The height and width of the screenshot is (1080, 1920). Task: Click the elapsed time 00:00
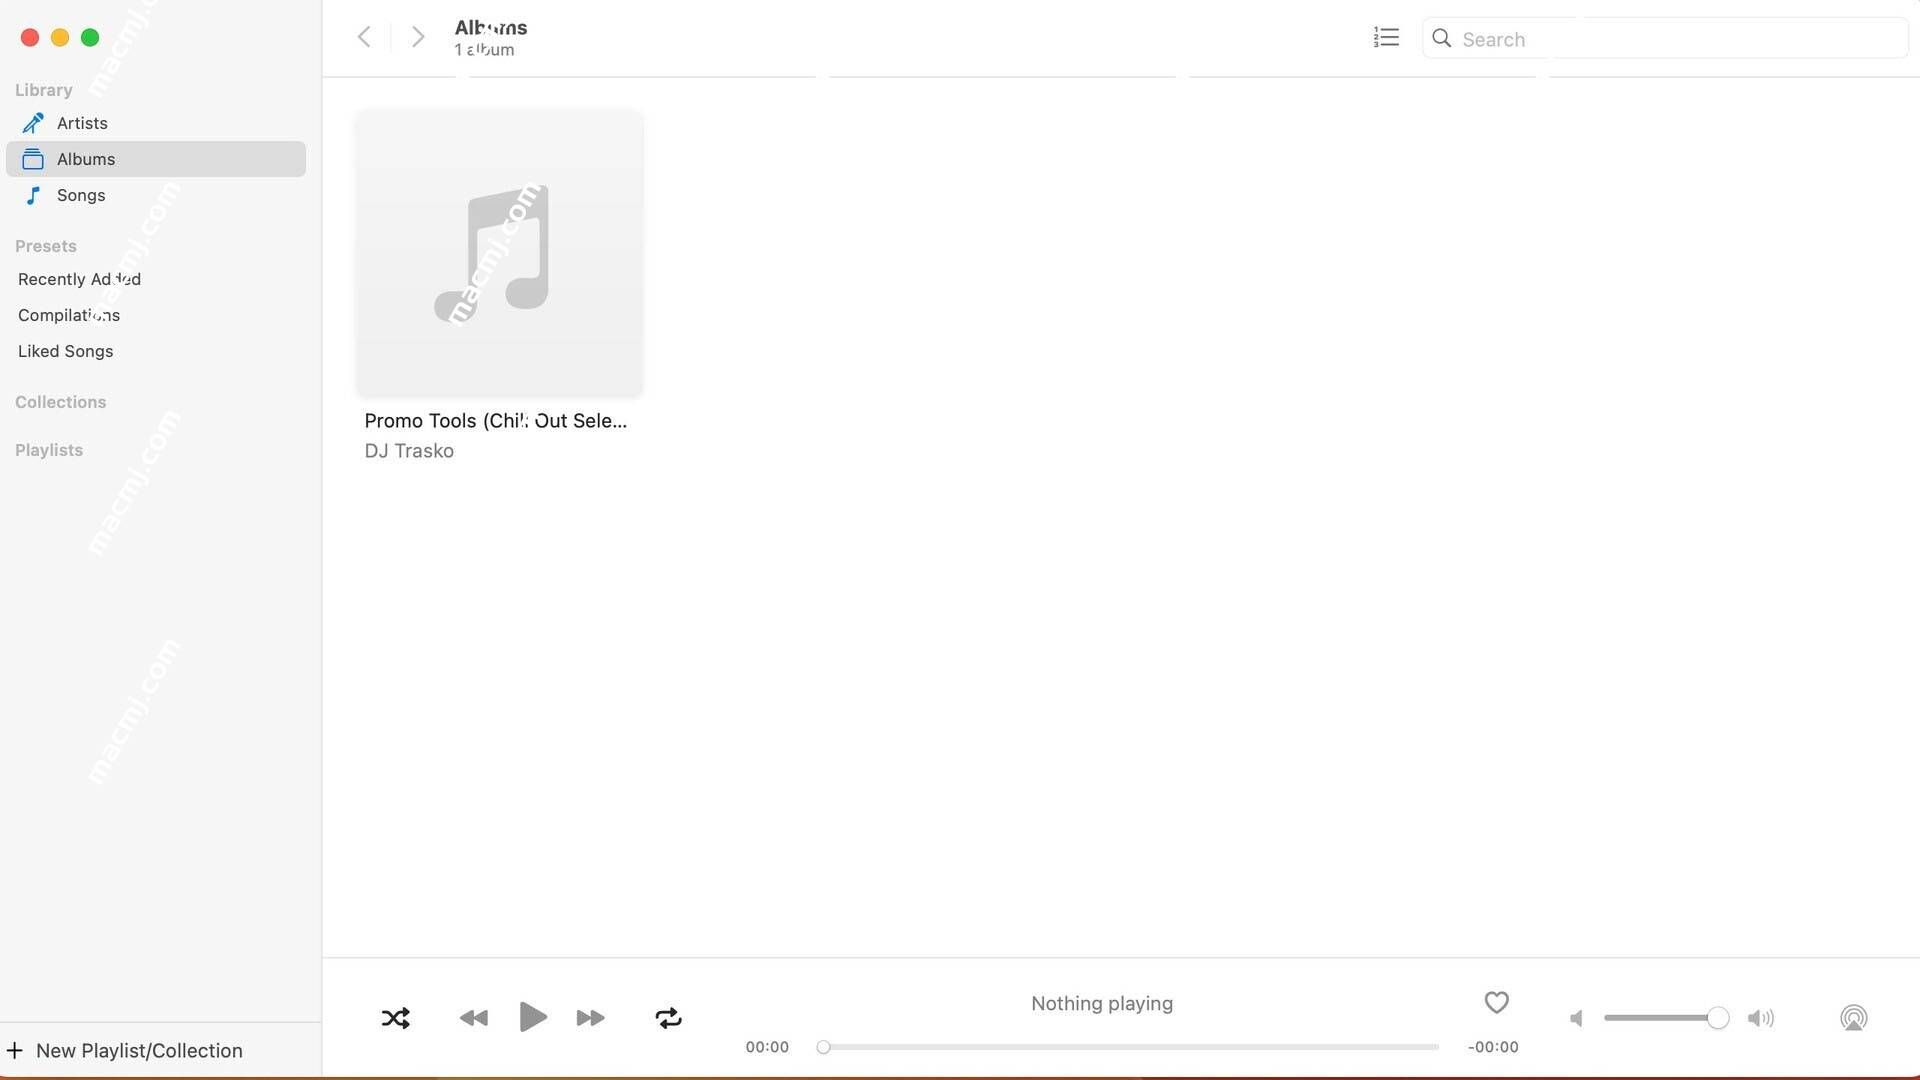[x=767, y=1047]
